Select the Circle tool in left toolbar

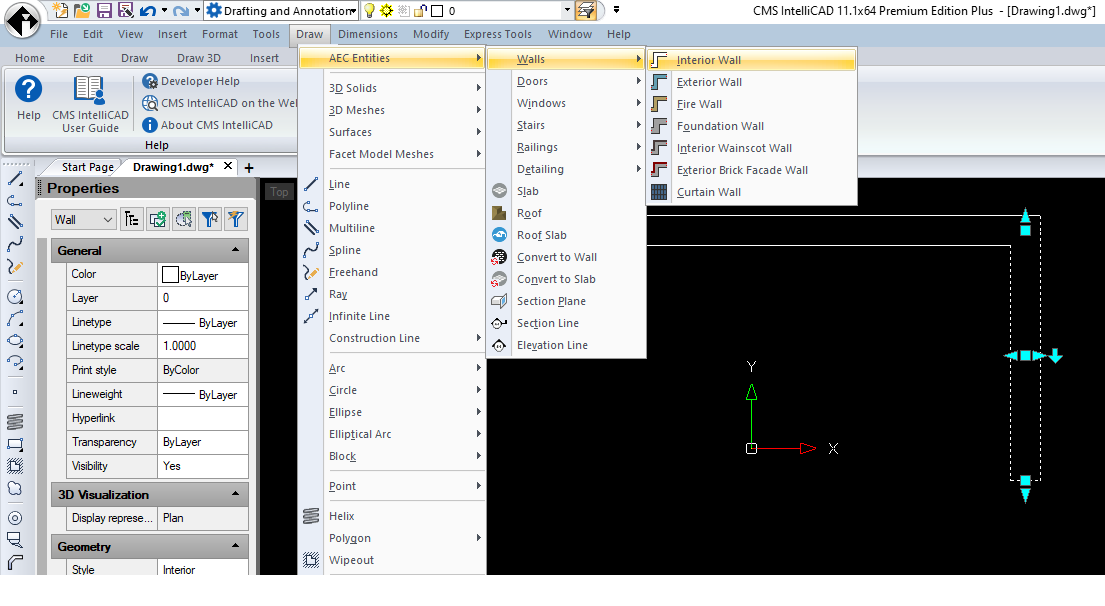click(15, 297)
